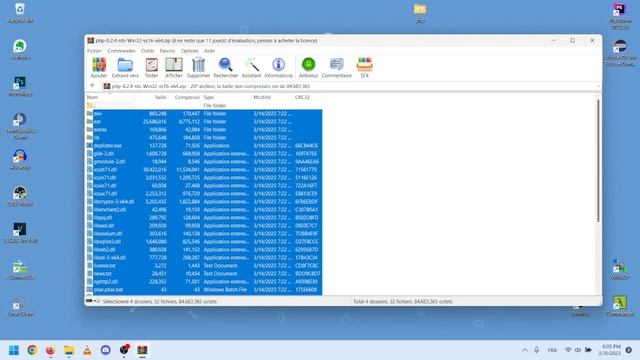Click the Supprimer trash can icon

(x=198, y=67)
